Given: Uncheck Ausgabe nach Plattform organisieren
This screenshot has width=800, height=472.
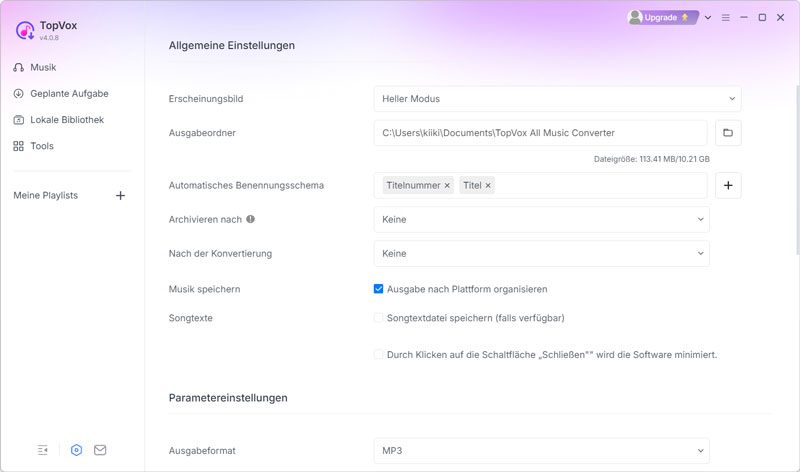Looking at the screenshot, I should [x=379, y=289].
